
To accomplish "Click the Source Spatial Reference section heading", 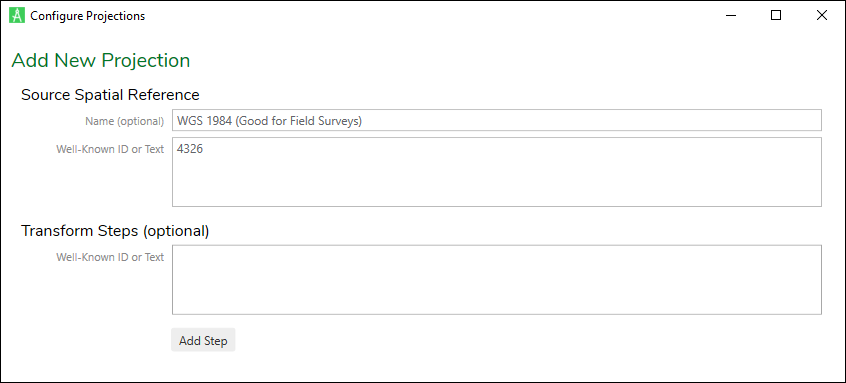I will pyautogui.click(x=110, y=95).
